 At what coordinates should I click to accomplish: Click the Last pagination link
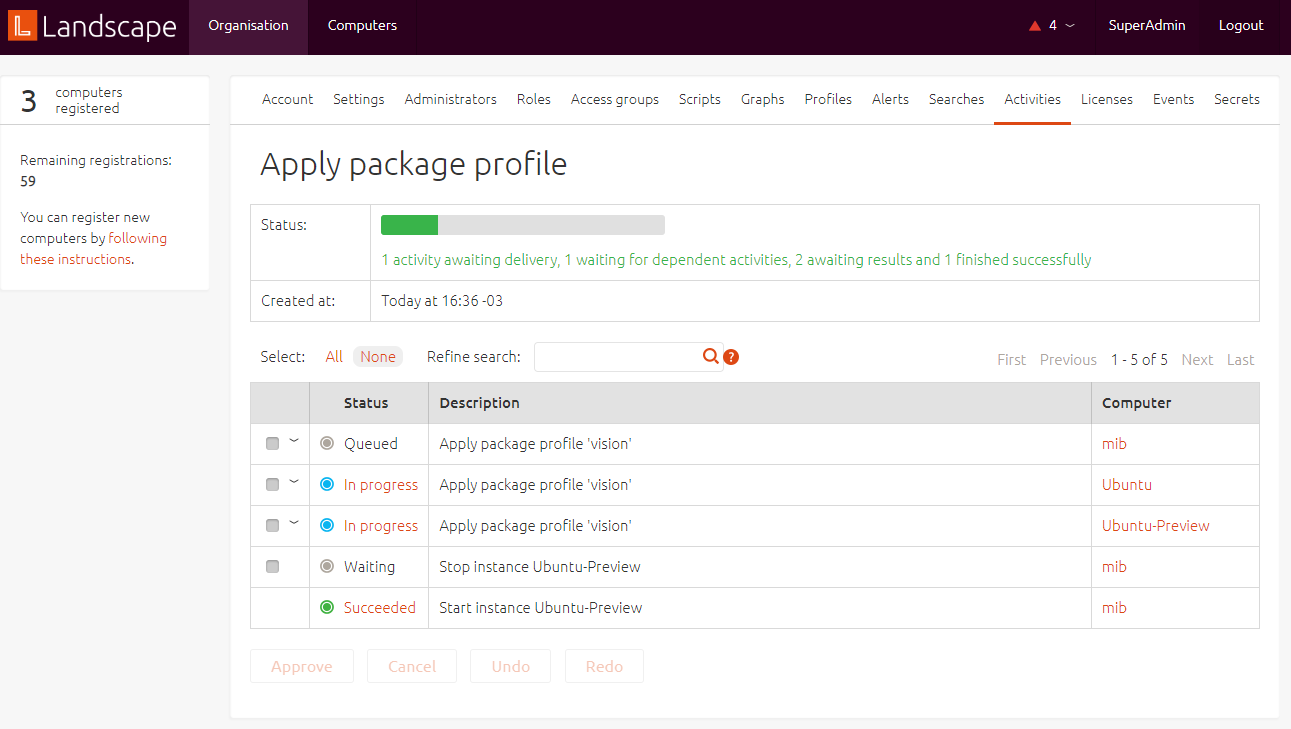[1241, 359]
